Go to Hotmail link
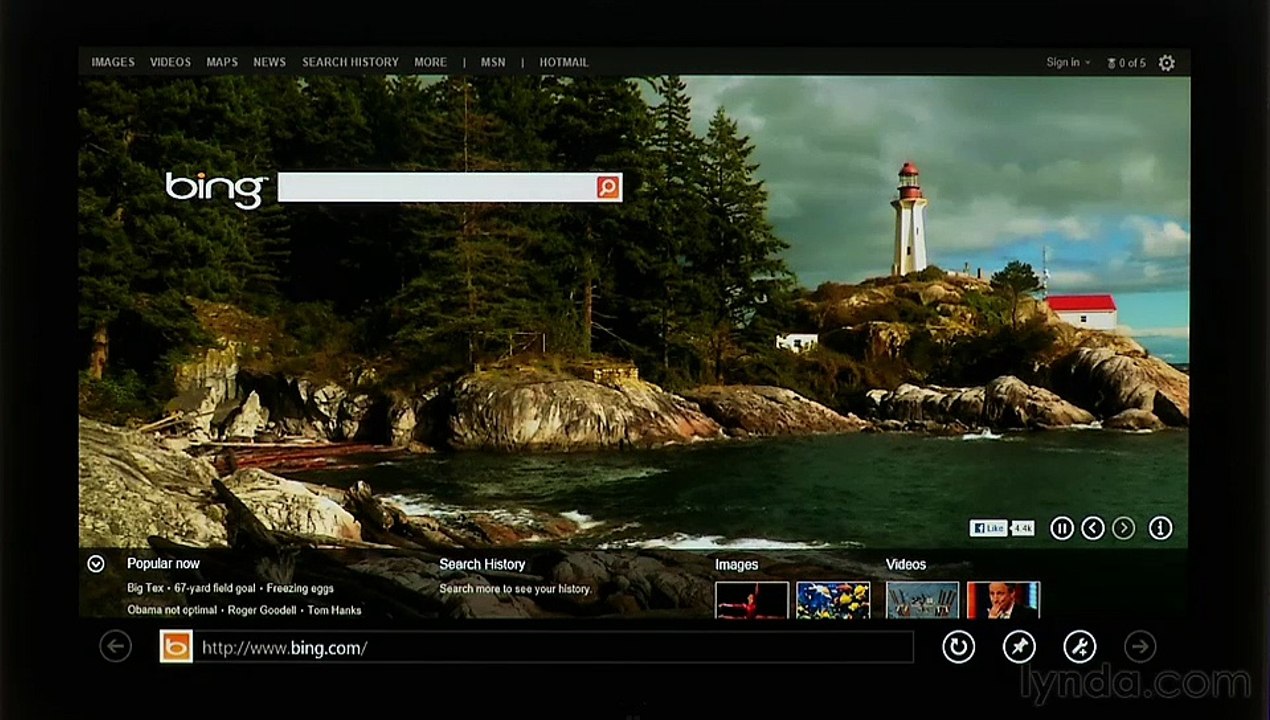The height and width of the screenshot is (720, 1270). click(x=564, y=62)
